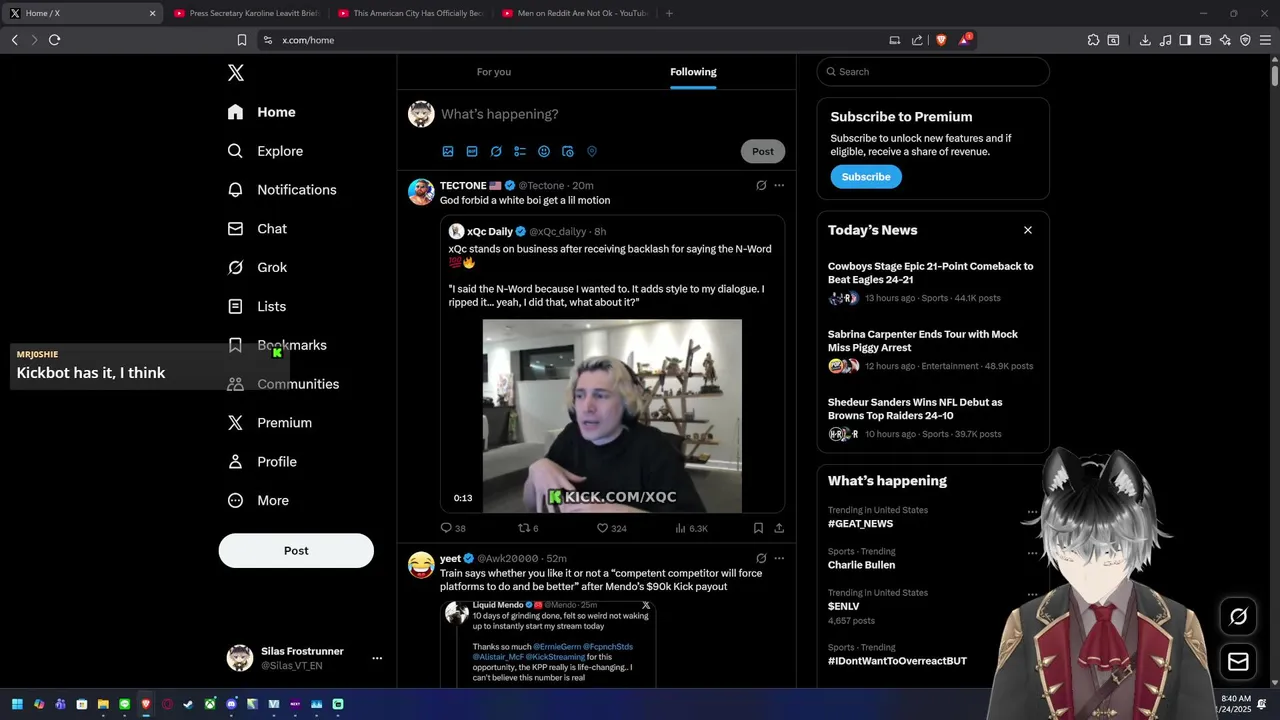
Task: Switch to the Men on Reddit YouTube tab
Action: pos(574,13)
